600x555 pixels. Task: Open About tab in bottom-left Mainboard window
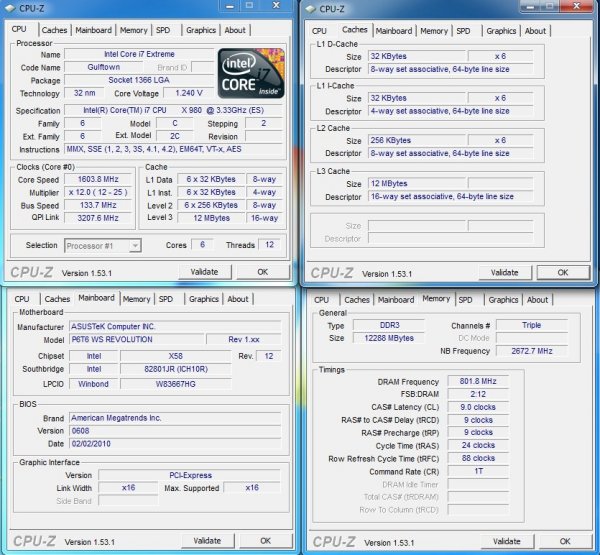tap(238, 299)
